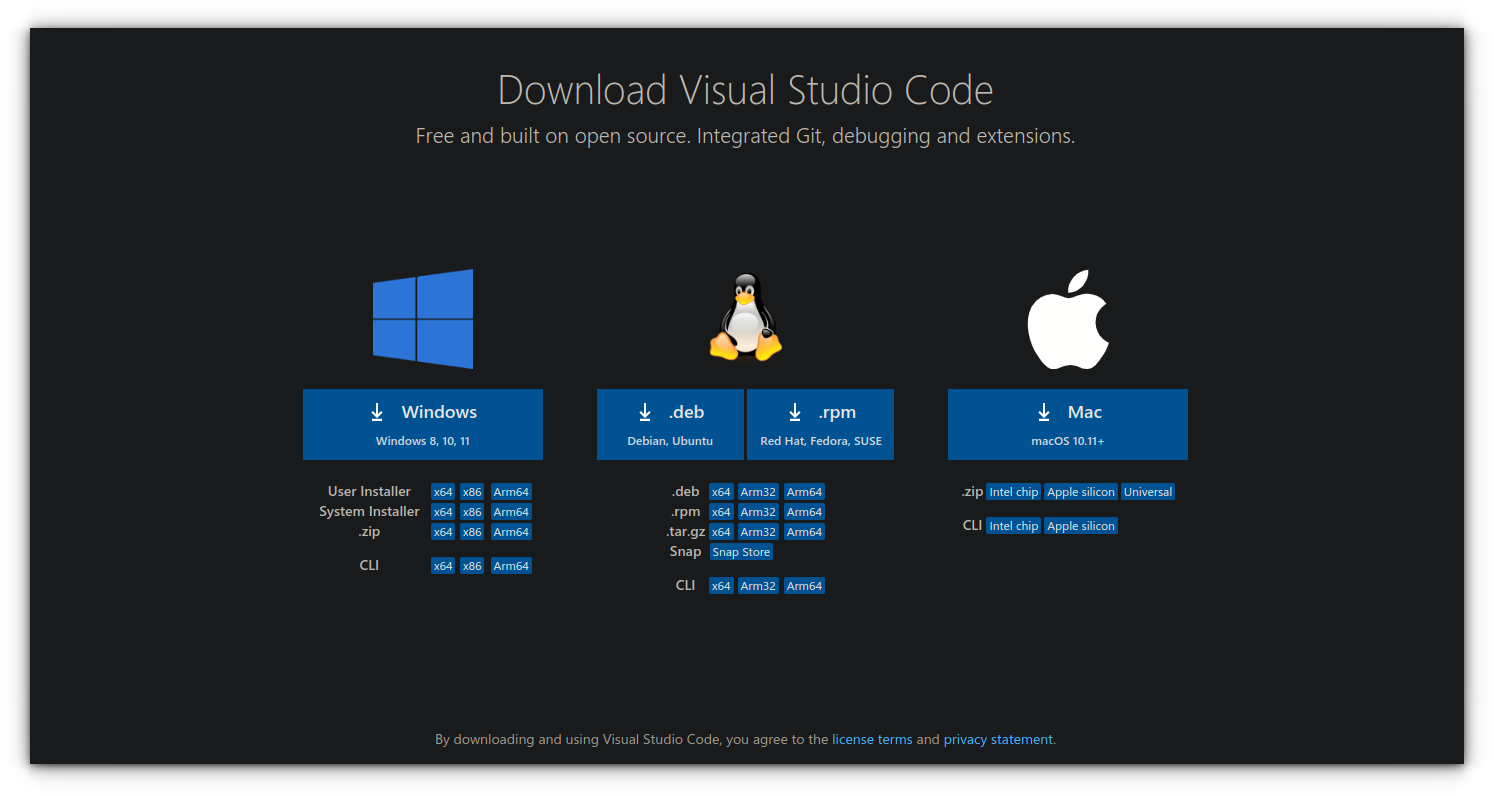Select Arm64 System Installer for Windows
Viewport: 1494px width, 796px height.
[511, 511]
